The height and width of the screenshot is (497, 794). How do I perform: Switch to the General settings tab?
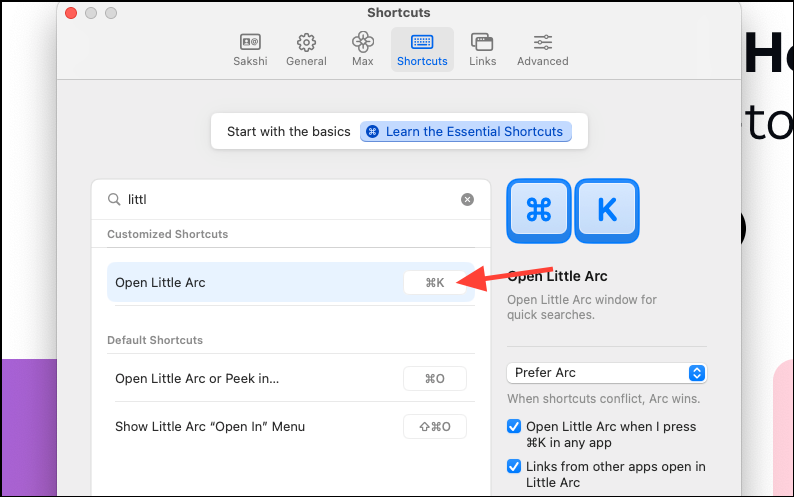[306, 50]
